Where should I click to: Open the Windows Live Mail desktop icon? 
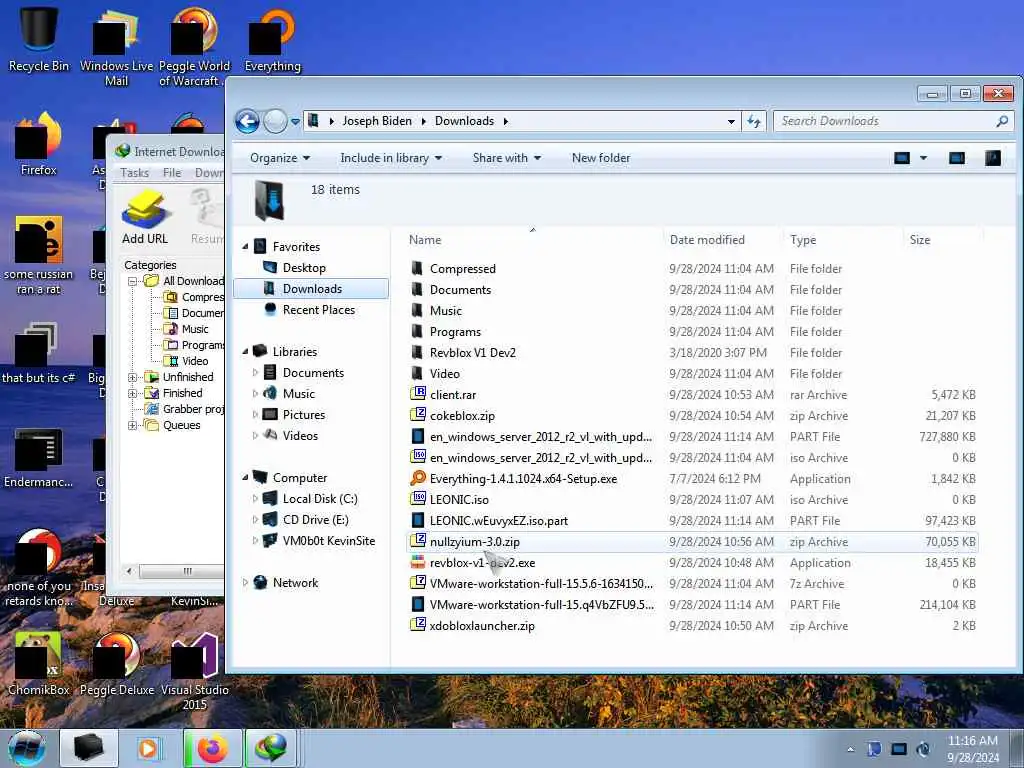pyautogui.click(x=116, y=47)
